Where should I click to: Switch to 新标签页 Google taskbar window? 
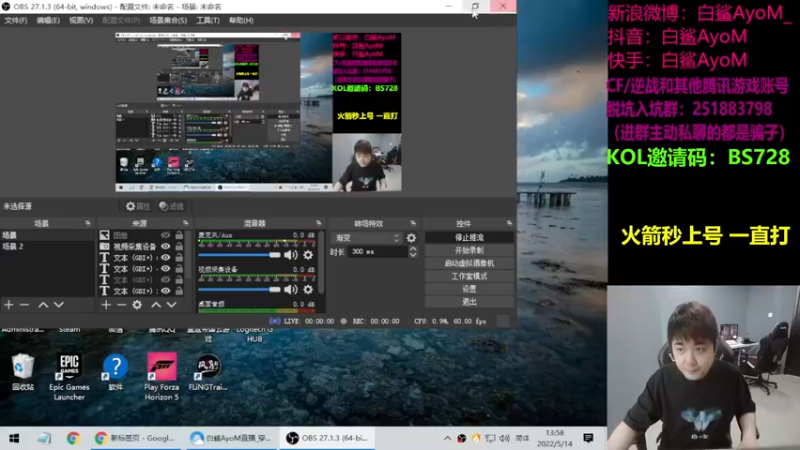pos(135,438)
